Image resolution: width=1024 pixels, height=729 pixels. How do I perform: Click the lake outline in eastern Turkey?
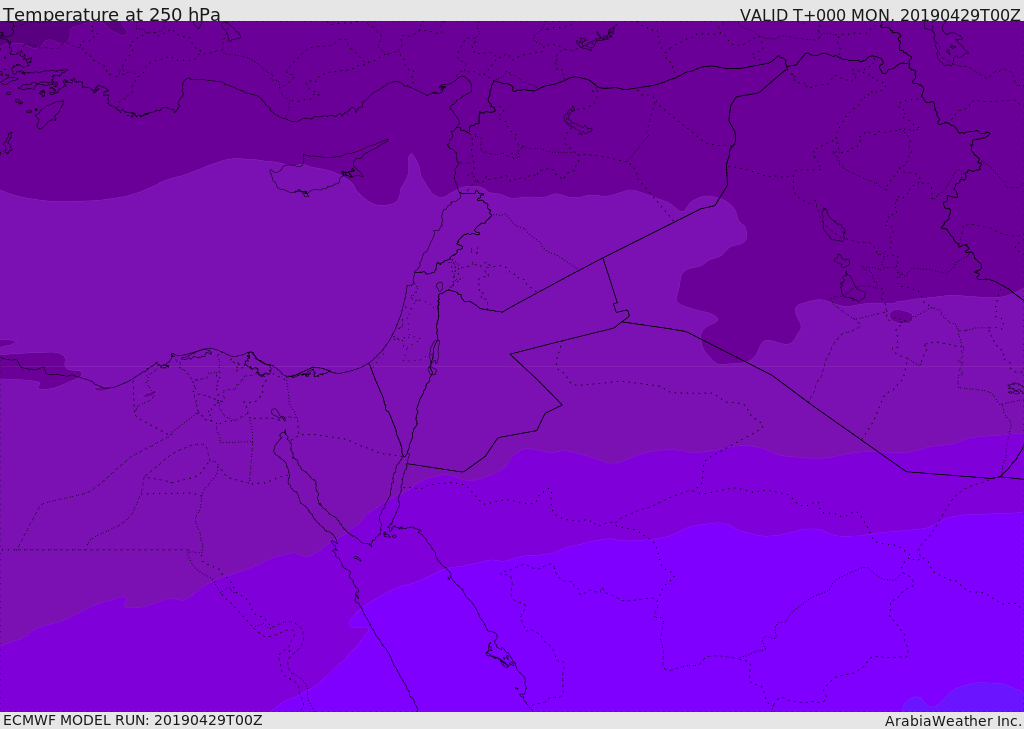point(577,122)
